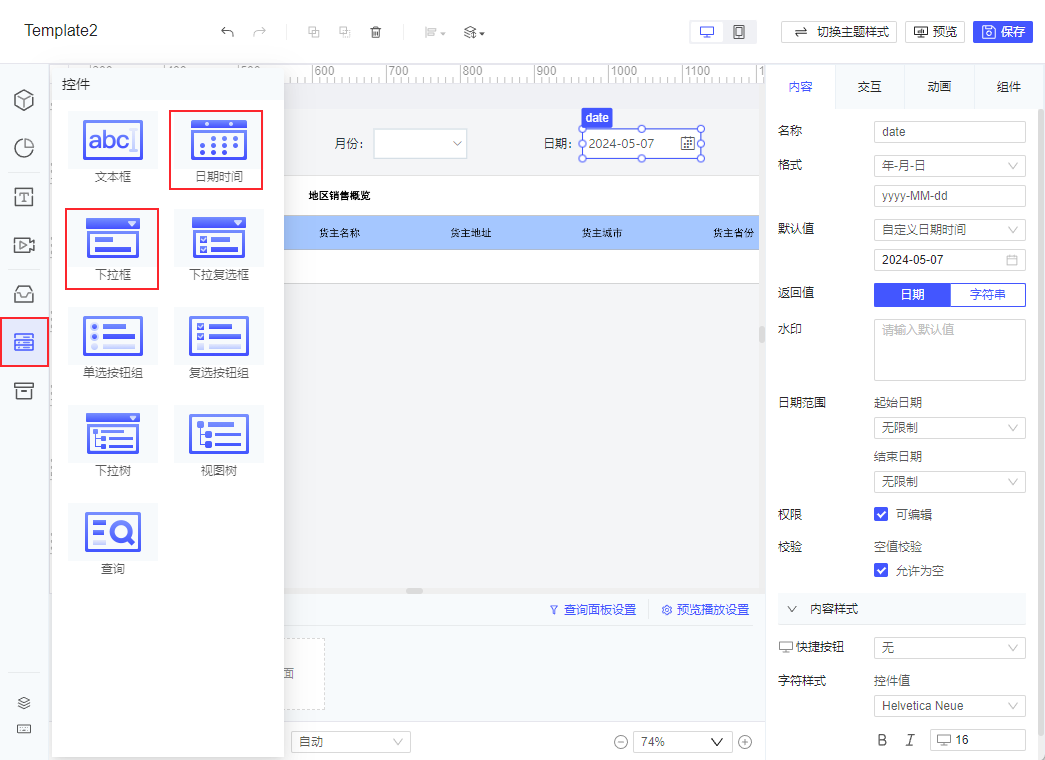Image resolution: width=1045 pixels, height=760 pixels.
Task: Open calendar icon in canvas date widget
Action: coord(688,143)
